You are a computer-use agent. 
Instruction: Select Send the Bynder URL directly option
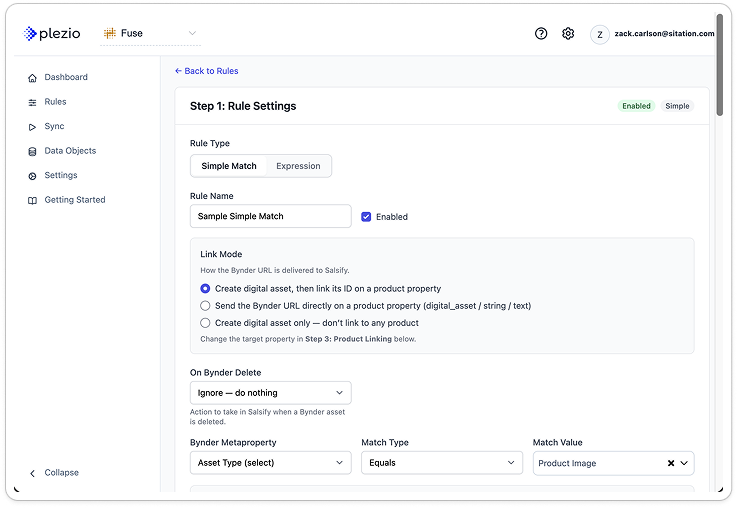click(x=205, y=306)
